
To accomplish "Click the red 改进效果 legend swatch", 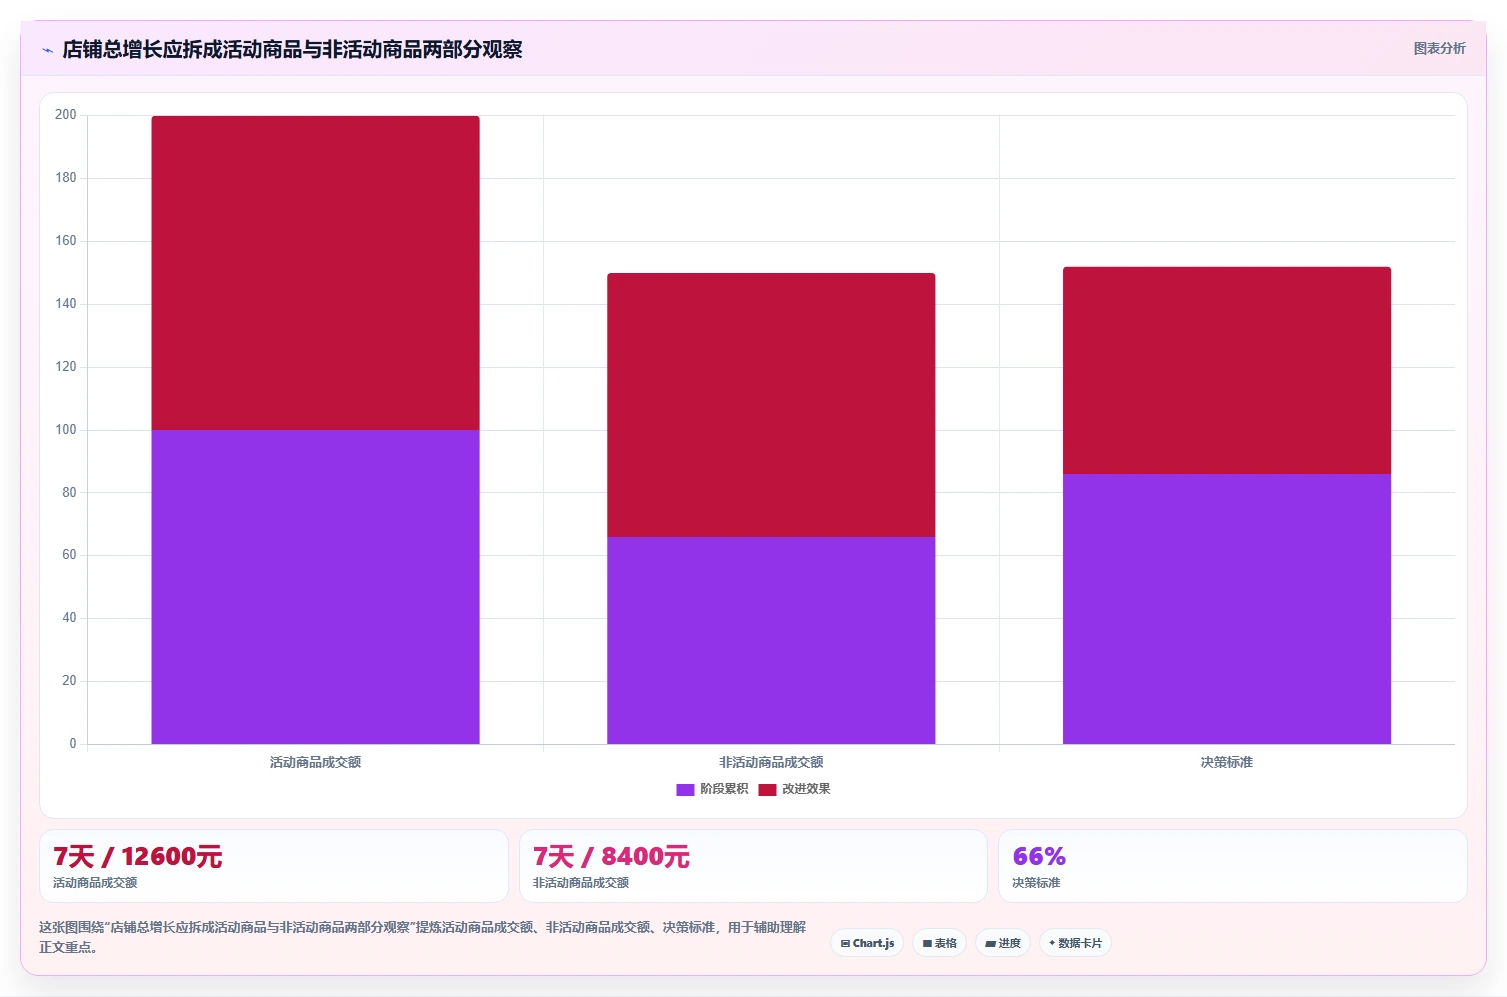I will point(767,790).
